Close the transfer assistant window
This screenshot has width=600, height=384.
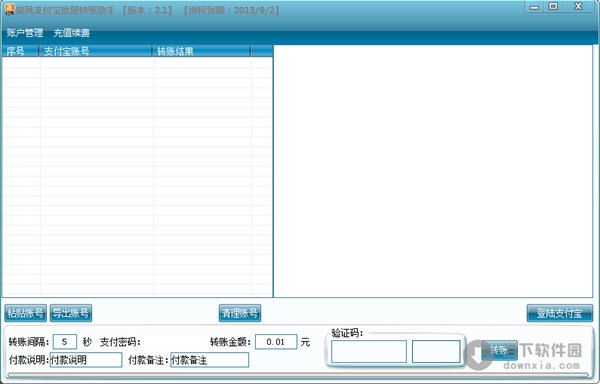pos(579,7)
